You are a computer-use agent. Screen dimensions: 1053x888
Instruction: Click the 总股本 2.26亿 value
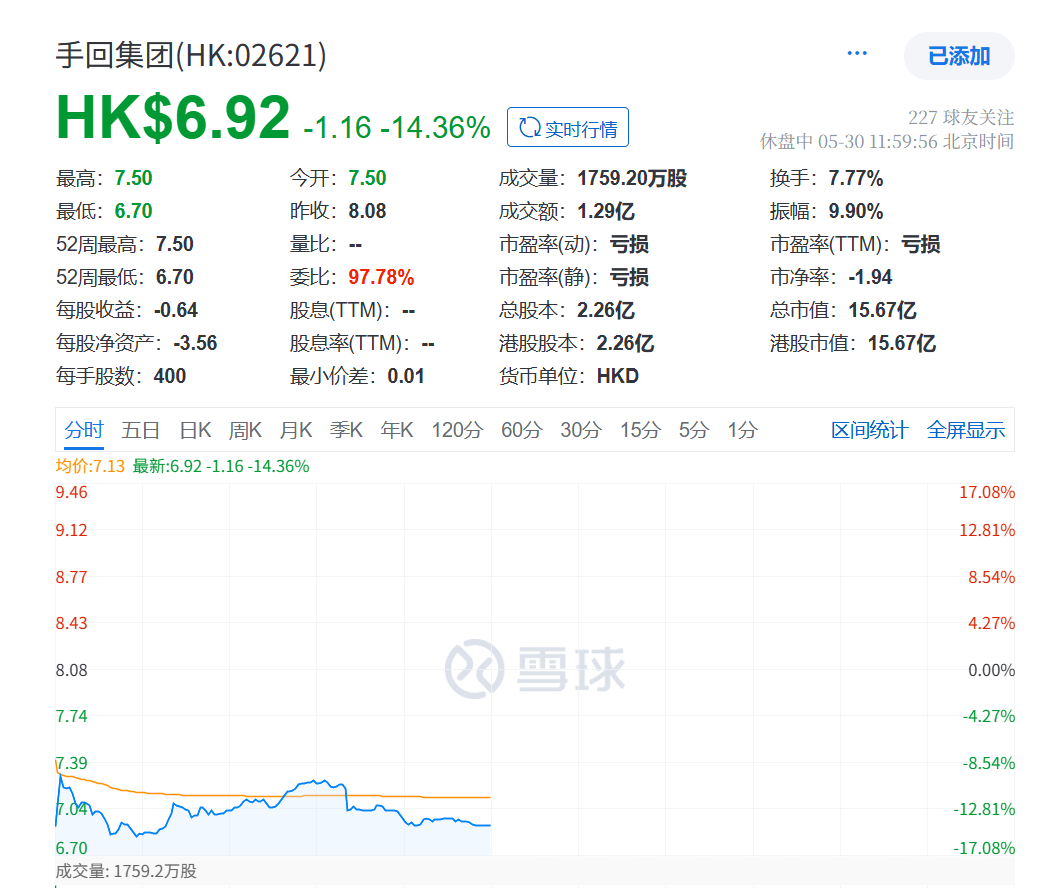(x=606, y=310)
